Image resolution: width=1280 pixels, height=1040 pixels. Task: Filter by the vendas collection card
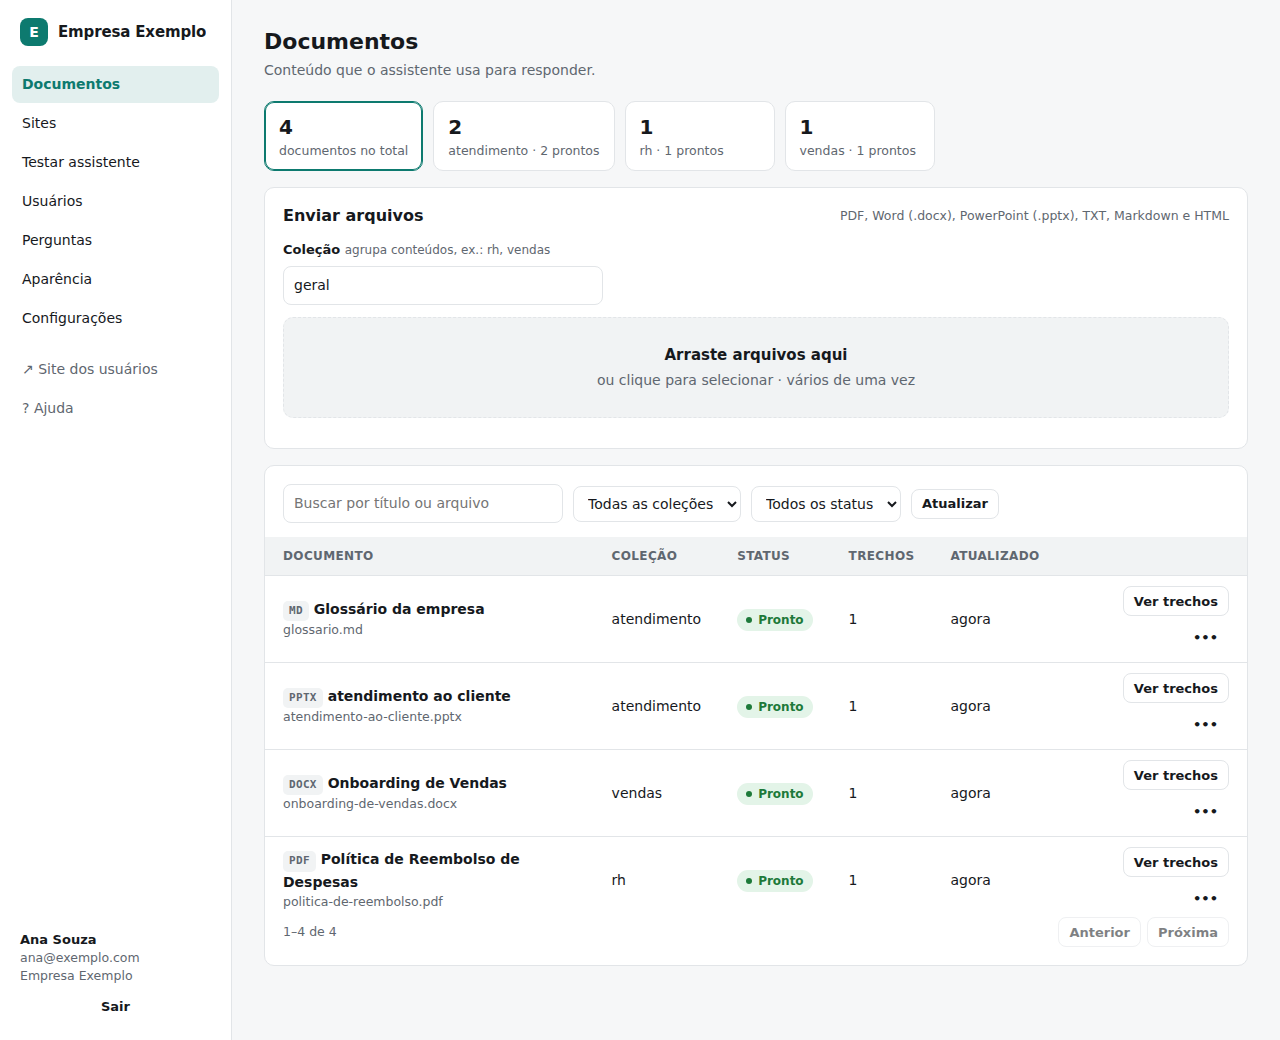point(860,136)
